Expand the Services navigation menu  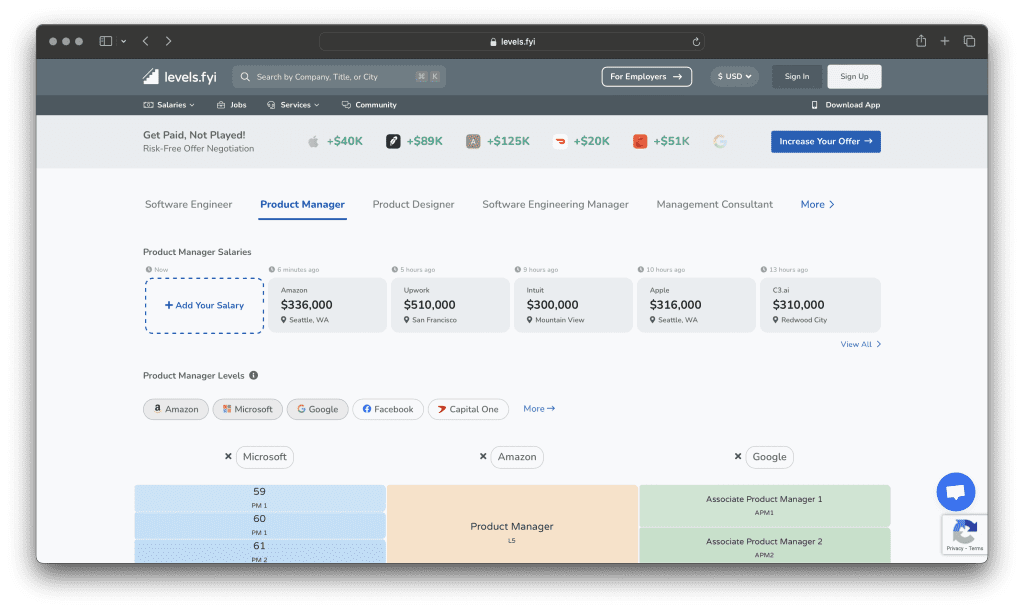[293, 105]
